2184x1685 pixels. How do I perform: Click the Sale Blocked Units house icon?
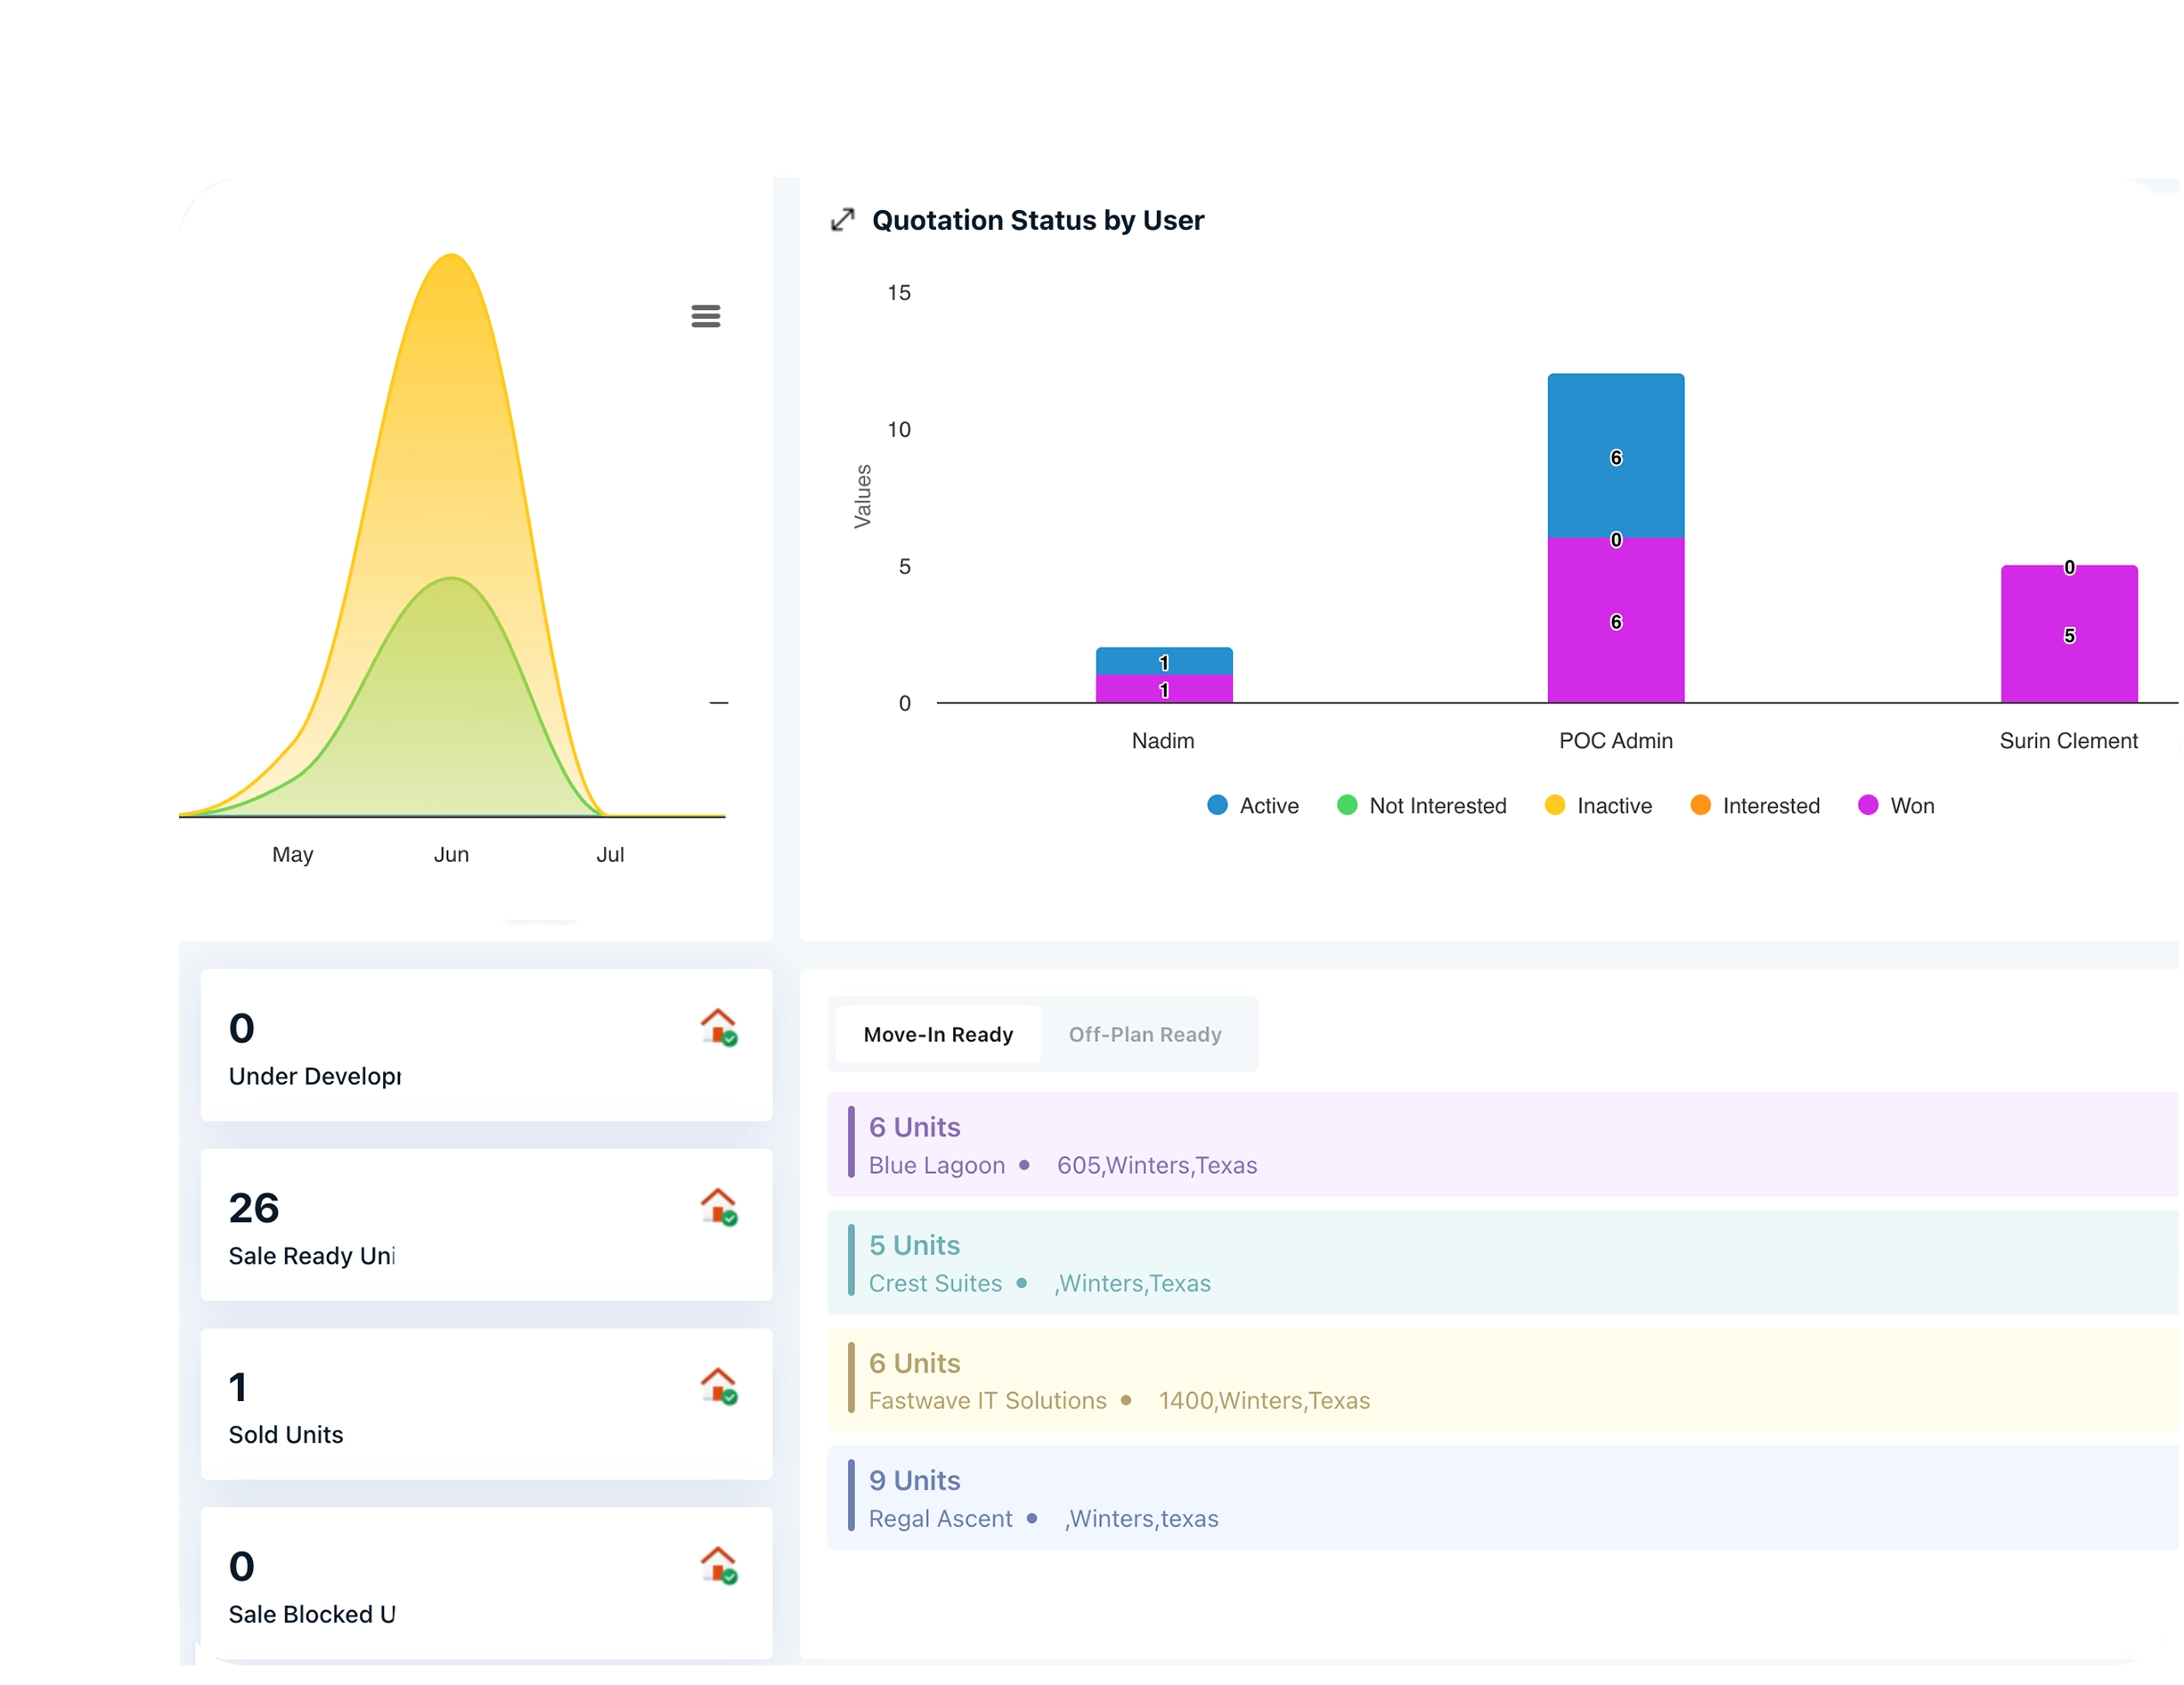718,1565
